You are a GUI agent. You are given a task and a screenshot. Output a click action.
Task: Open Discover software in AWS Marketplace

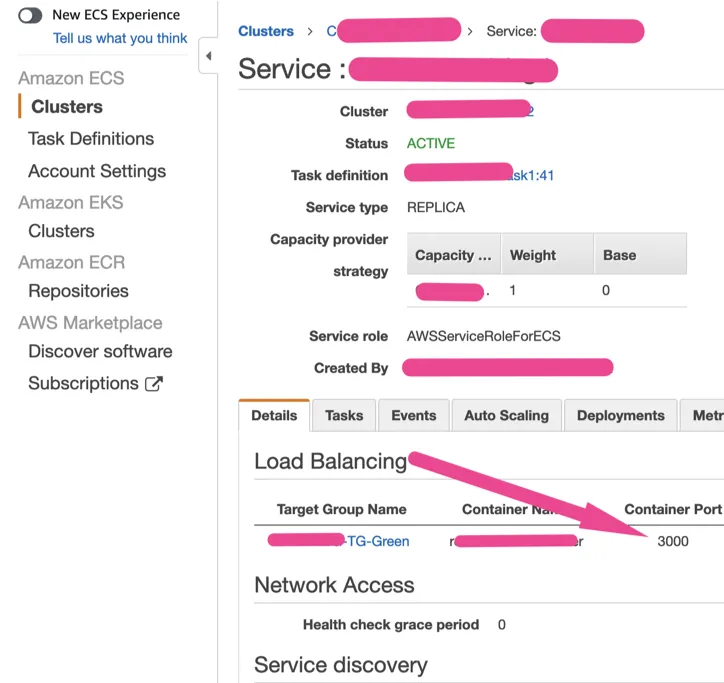click(100, 351)
